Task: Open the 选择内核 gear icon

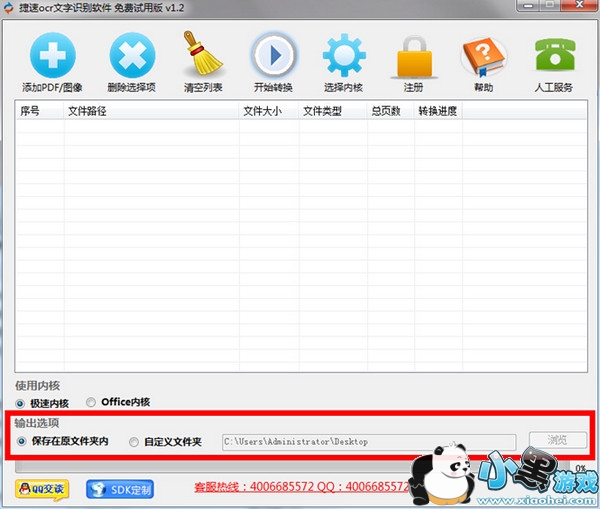Action: (x=344, y=55)
